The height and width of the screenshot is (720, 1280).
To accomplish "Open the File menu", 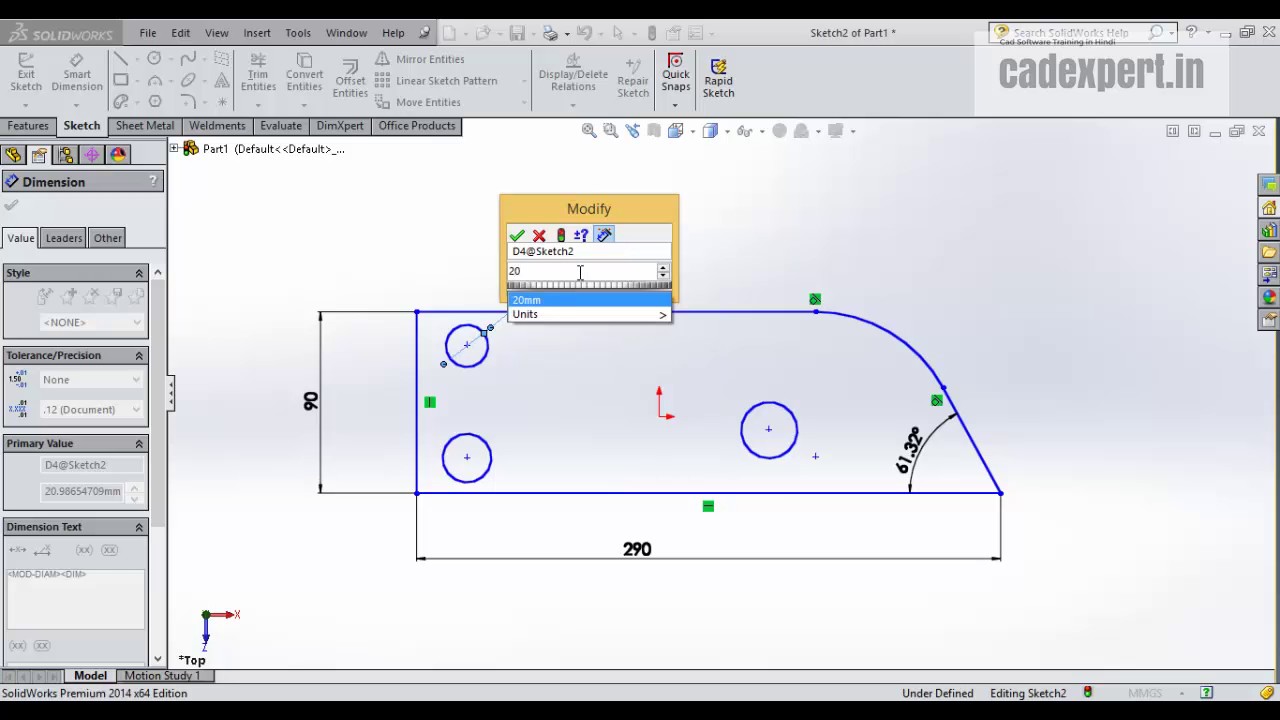I will click(147, 33).
